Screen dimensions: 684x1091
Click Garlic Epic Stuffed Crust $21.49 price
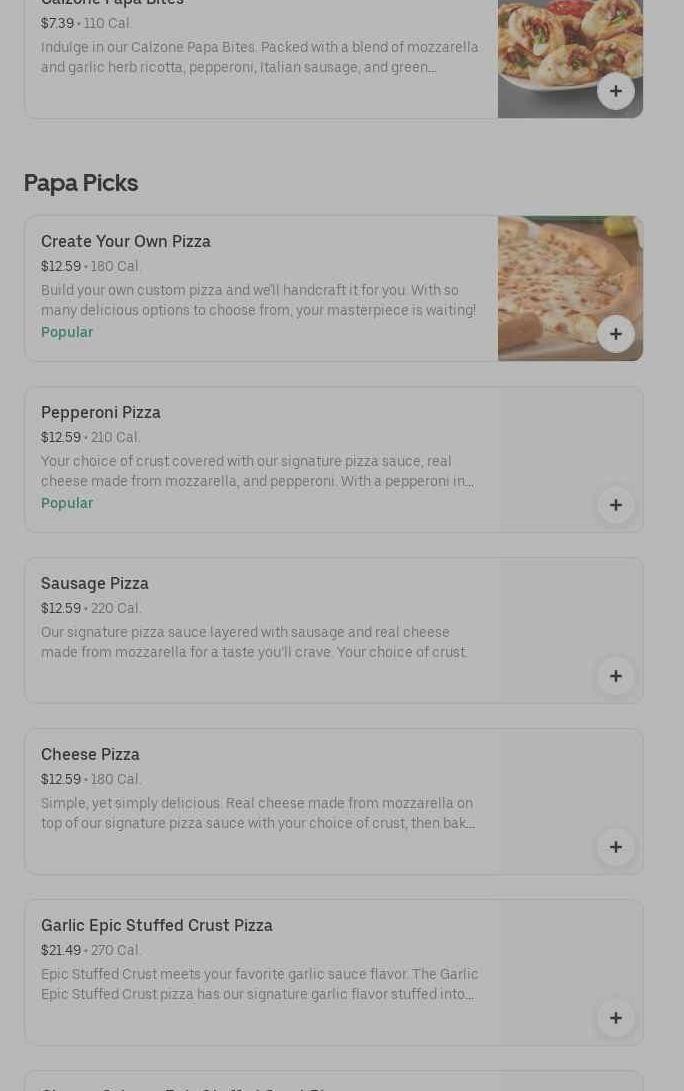click(x=61, y=950)
